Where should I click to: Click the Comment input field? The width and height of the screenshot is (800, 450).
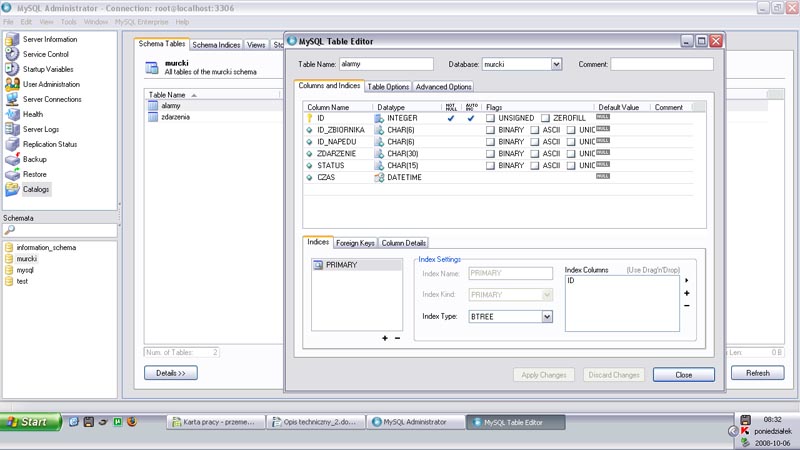[662, 64]
